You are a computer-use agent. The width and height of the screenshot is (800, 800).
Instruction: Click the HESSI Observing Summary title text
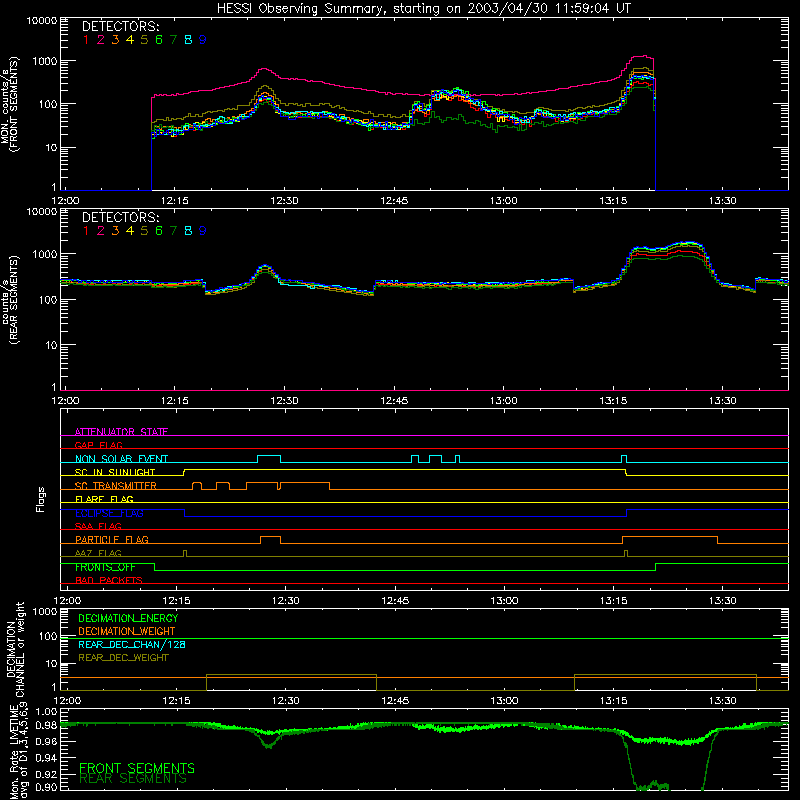(x=424, y=8)
